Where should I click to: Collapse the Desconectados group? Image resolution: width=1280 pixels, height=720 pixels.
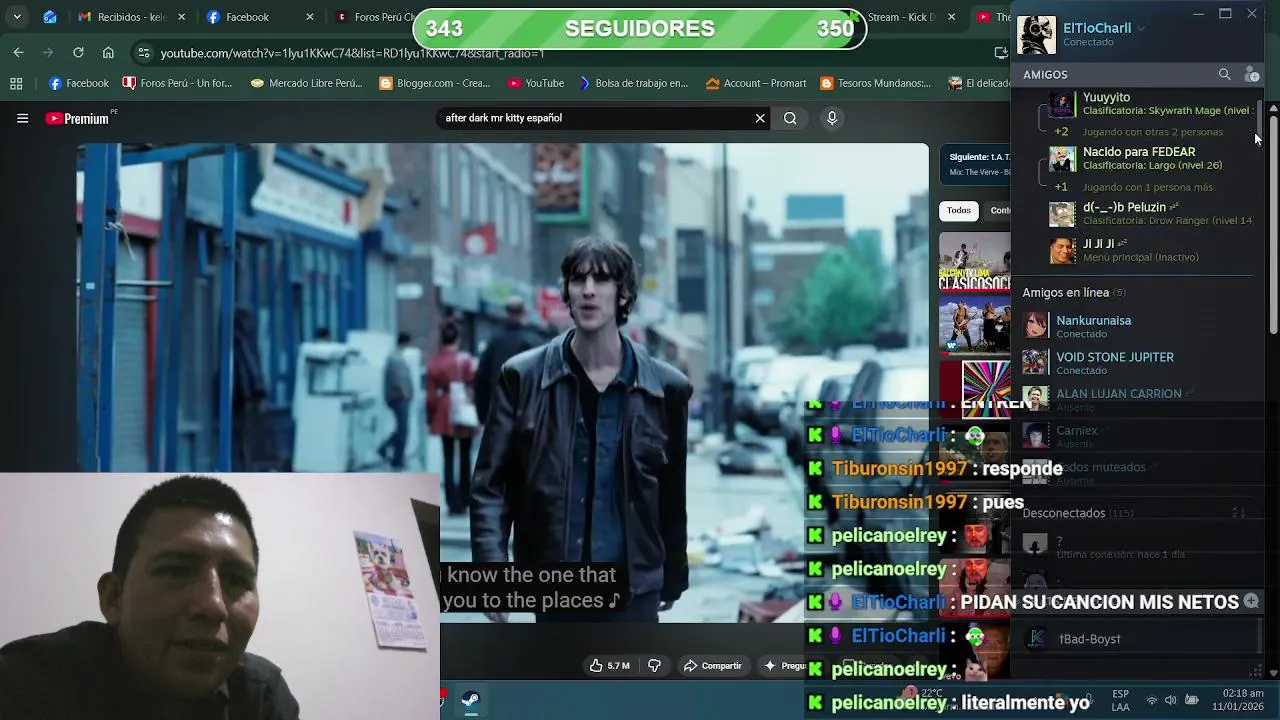tap(1077, 513)
